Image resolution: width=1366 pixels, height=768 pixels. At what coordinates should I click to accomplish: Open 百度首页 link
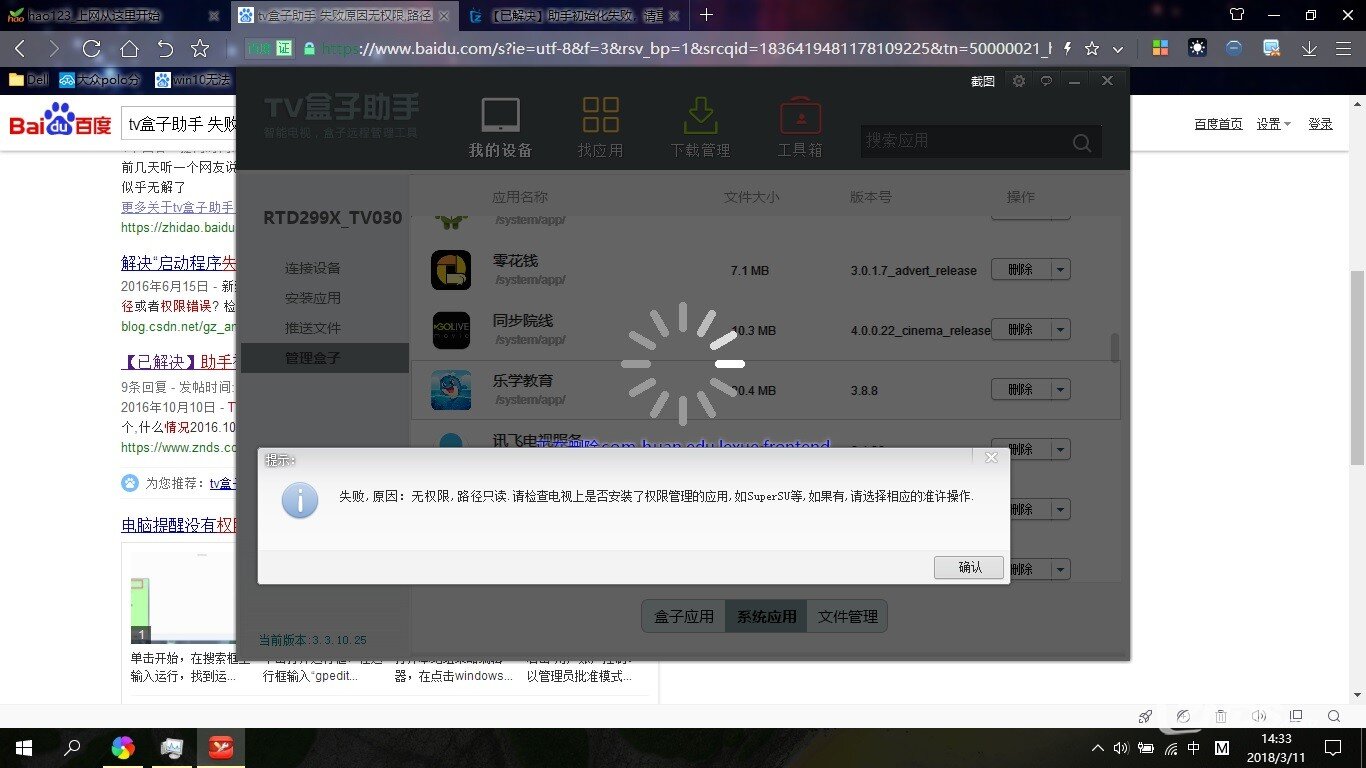(x=1218, y=124)
